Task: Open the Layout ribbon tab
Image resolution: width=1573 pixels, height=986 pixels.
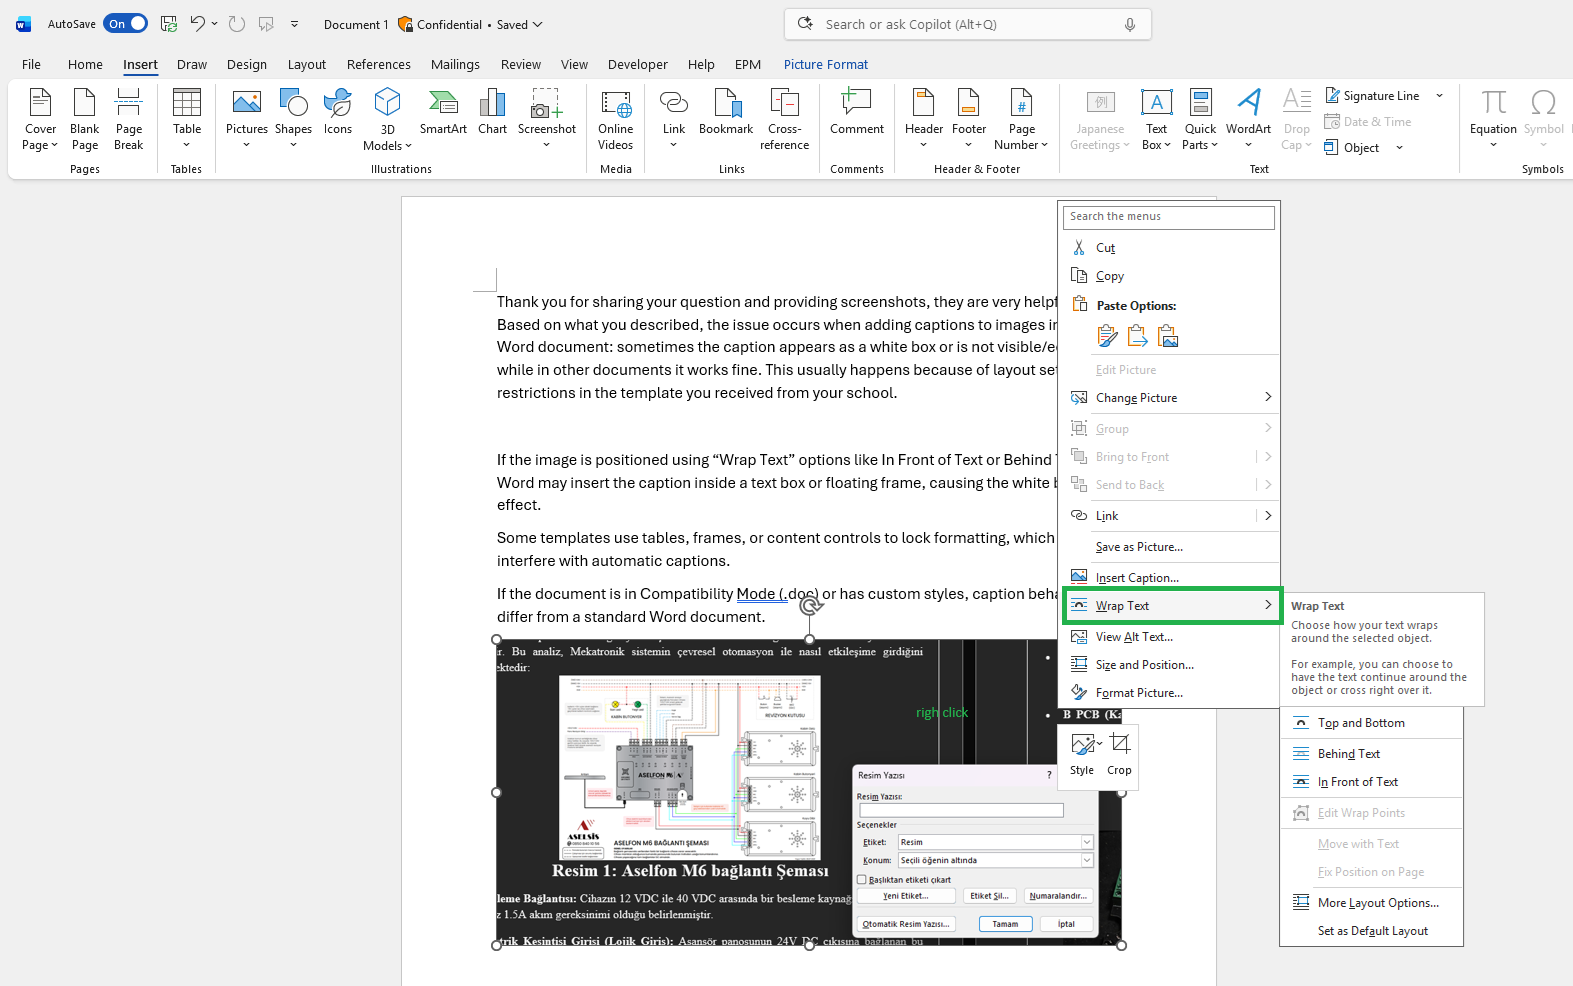Action: [x=306, y=64]
